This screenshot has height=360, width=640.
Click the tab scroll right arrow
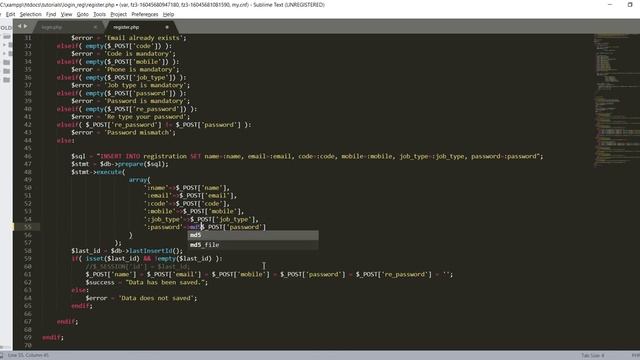click(25, 26)
